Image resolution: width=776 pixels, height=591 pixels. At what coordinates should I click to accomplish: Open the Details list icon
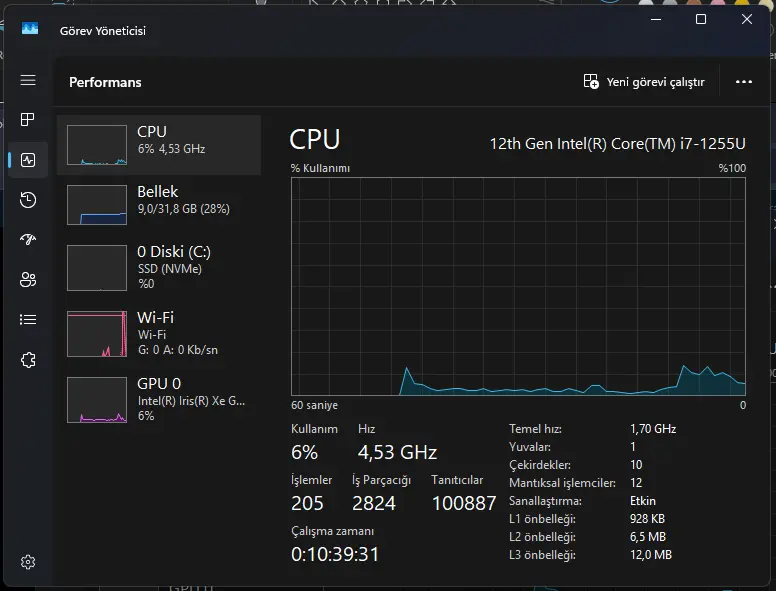click(x=28, y=320)
